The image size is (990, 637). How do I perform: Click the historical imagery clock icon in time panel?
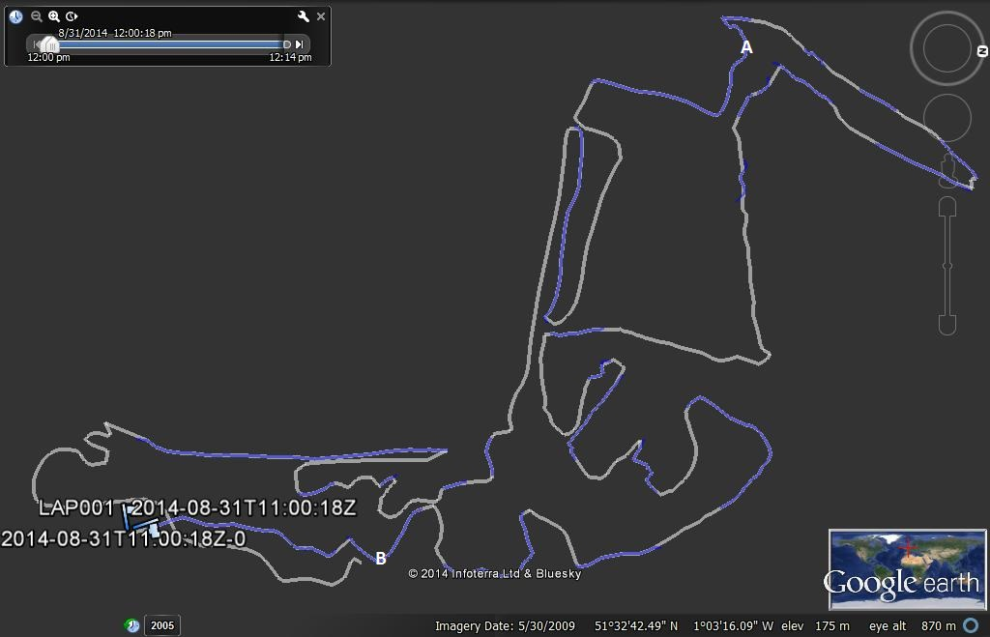pyautogui.click(x=16, y=17)
